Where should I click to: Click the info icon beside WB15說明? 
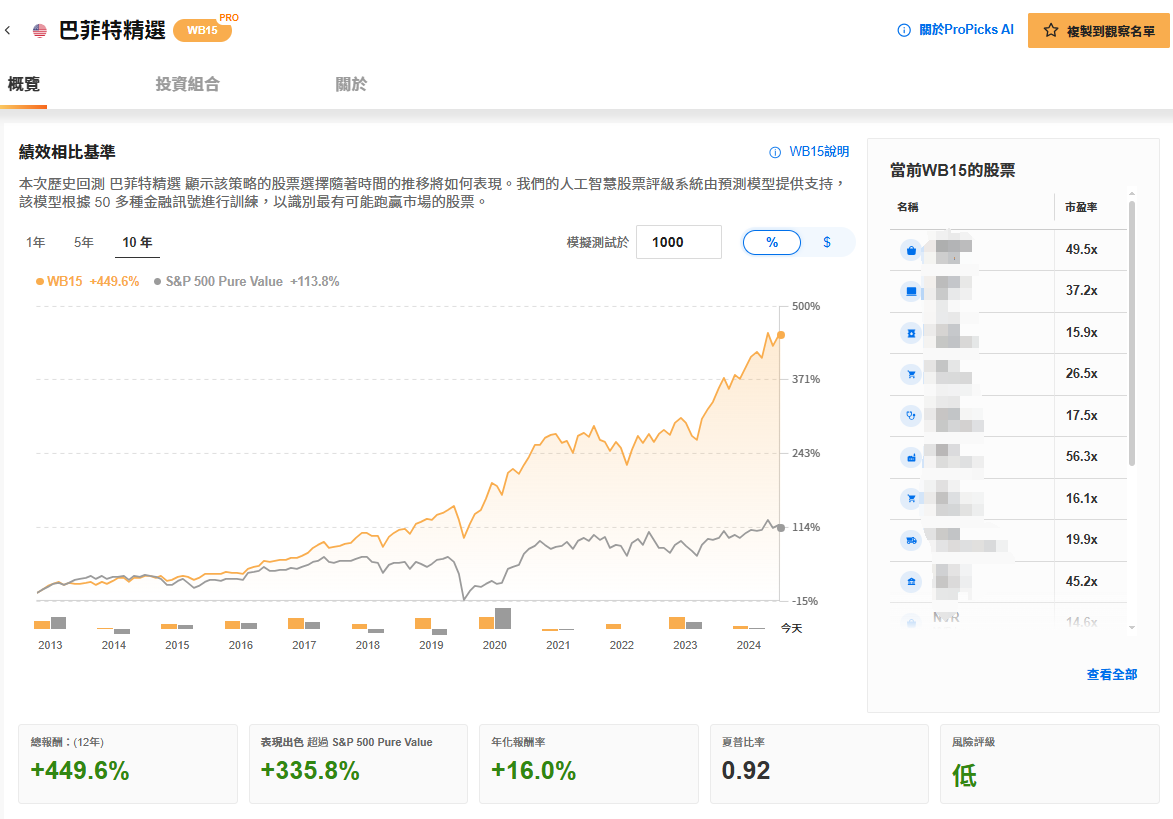(x=775, y=152)
